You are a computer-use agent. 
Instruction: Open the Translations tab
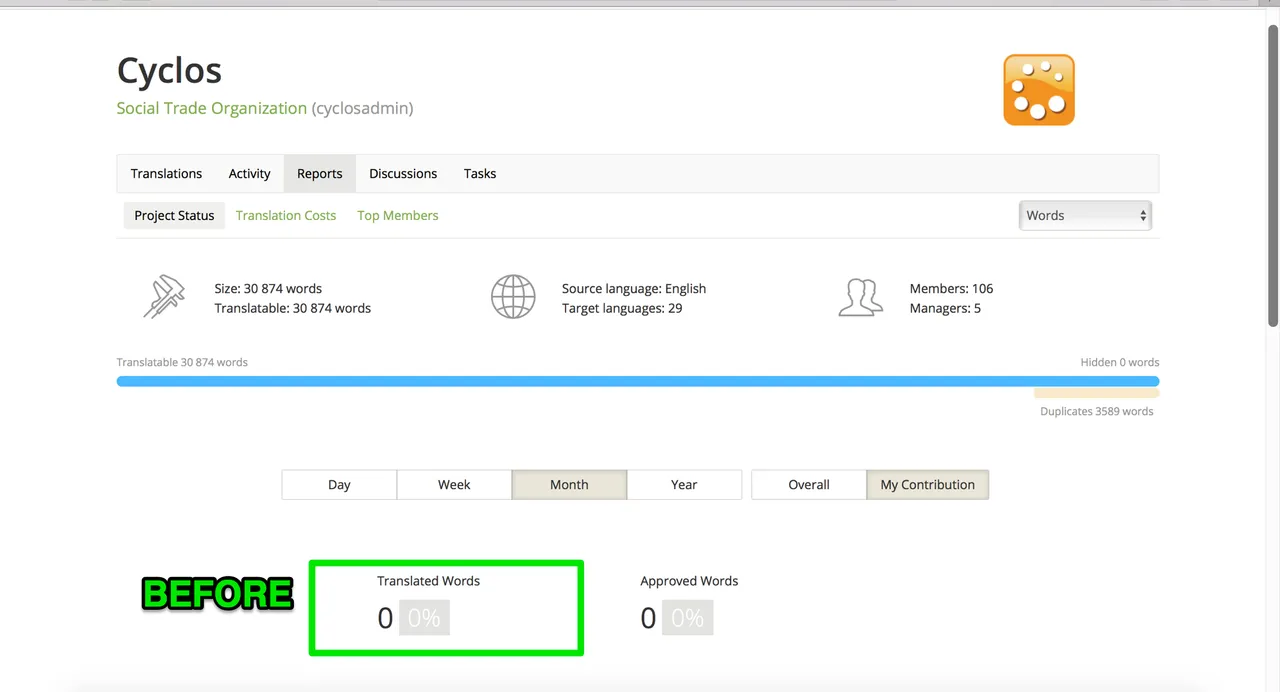[x=166, y=173]
